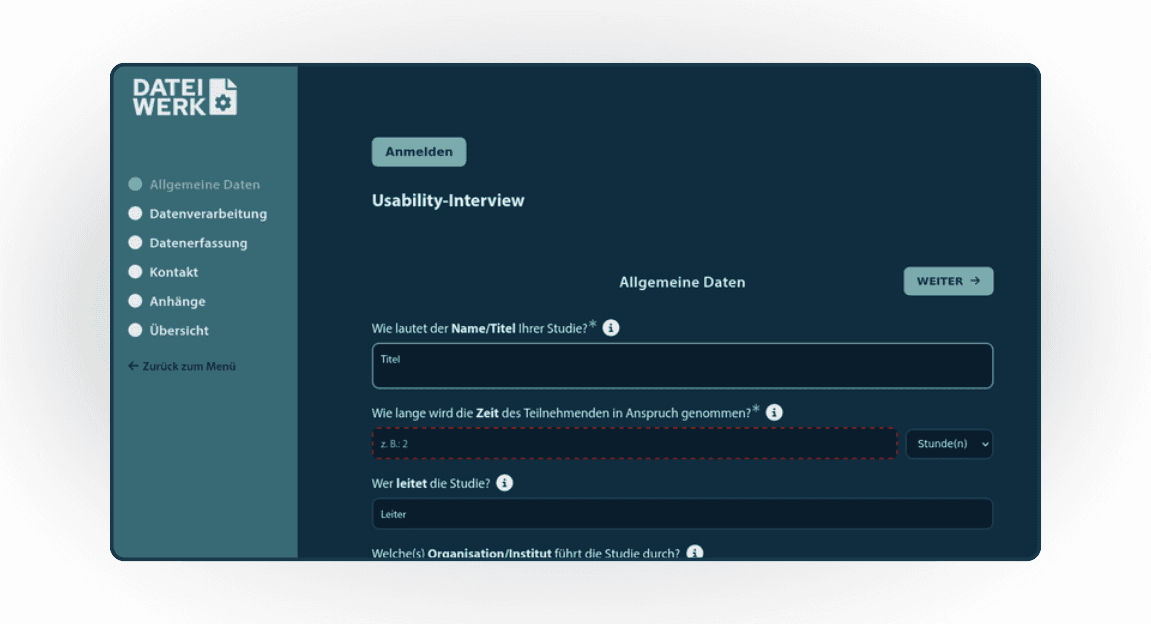Screen dimensions: 1151x624
Task: Open the Stunde(n) unit dropdown
Action: [x=949, y=444]
